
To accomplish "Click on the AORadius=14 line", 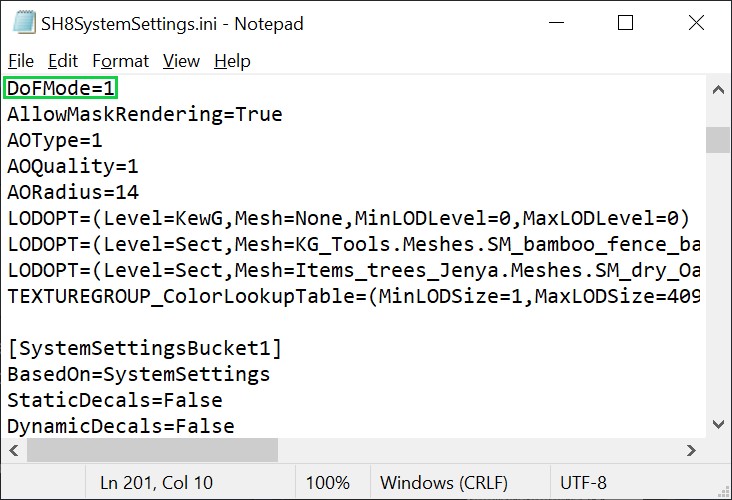I will pos(73,192).
